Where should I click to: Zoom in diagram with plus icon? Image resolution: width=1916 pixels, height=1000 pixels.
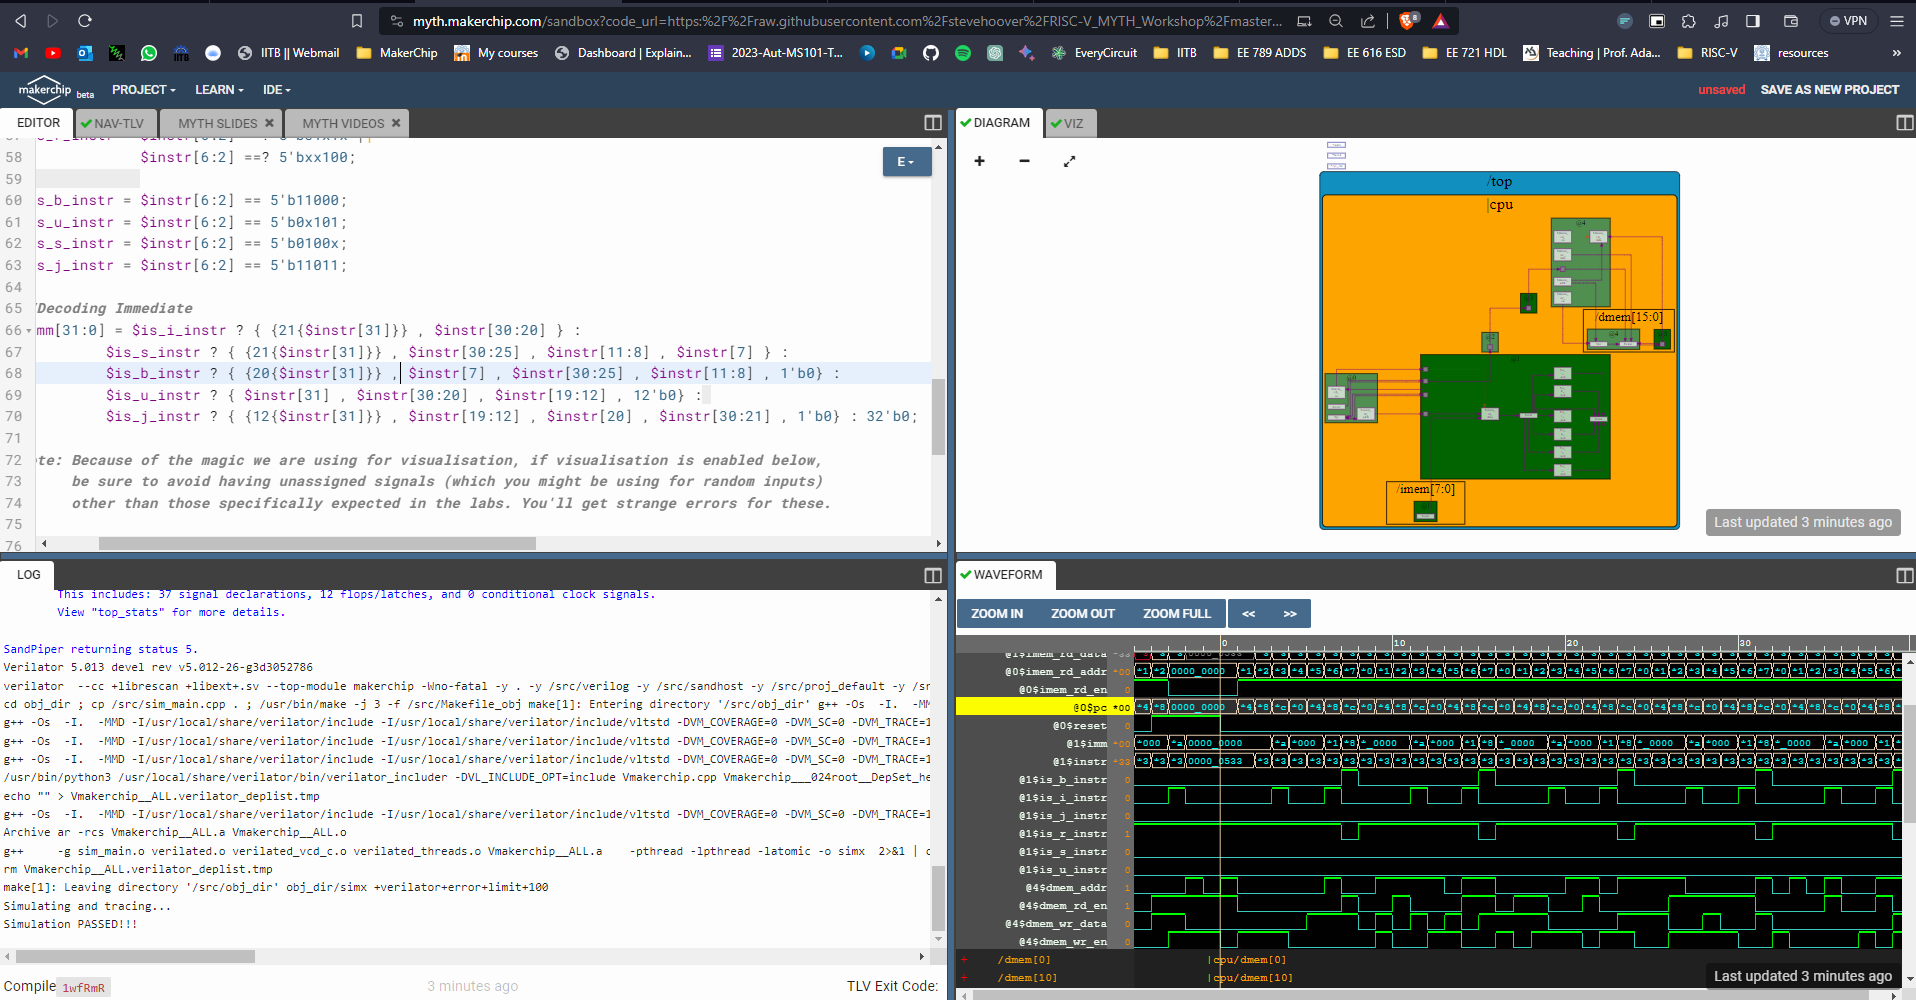(979, 161)
